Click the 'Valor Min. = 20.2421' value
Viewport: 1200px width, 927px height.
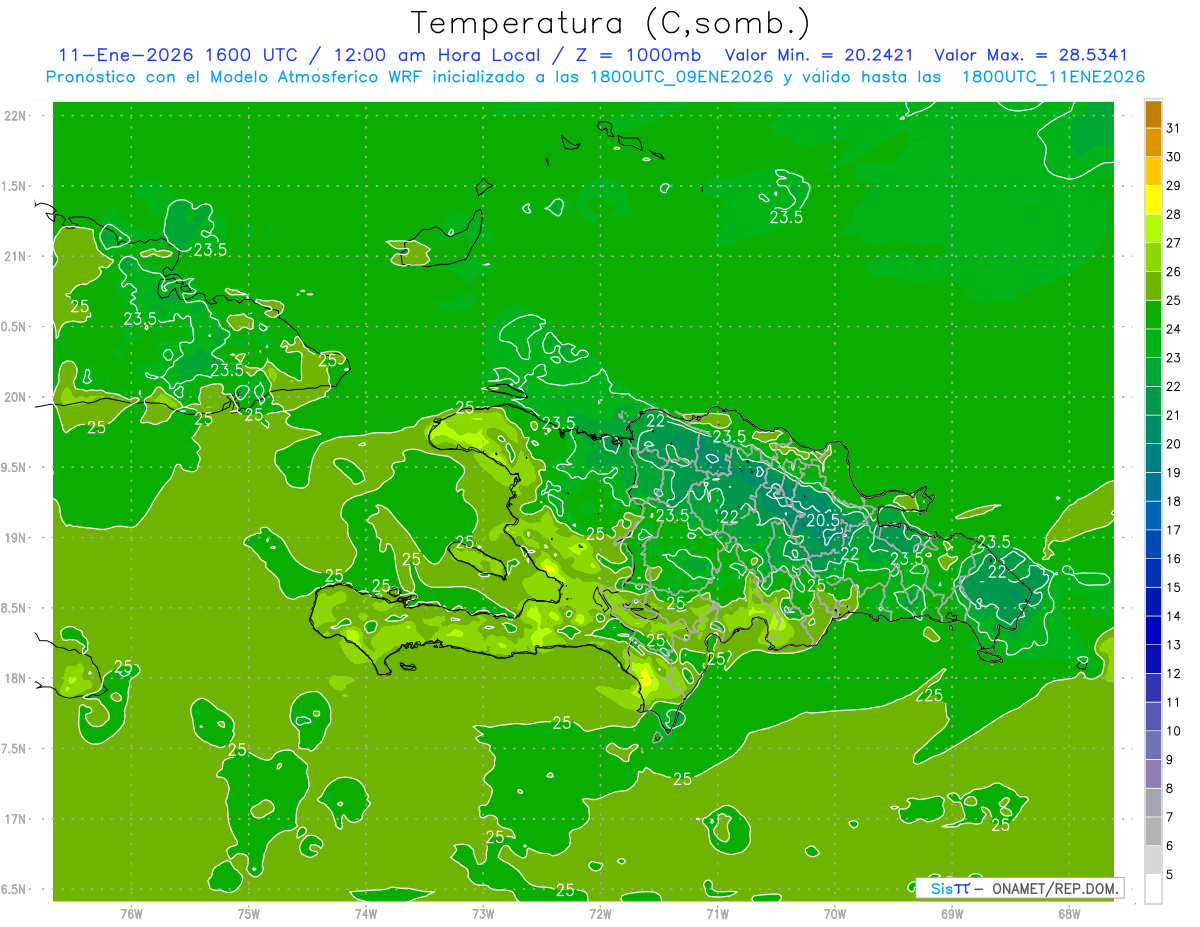click(x=820, y=55)
